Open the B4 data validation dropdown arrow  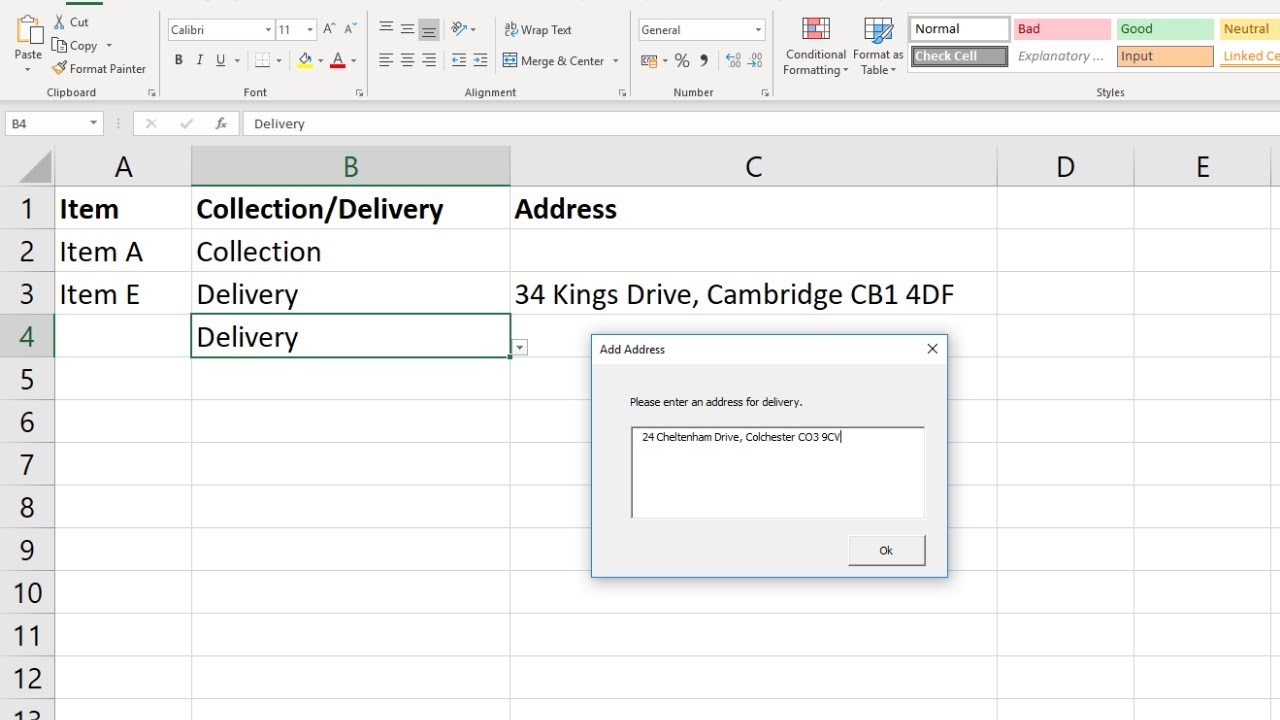coord(520,347)
